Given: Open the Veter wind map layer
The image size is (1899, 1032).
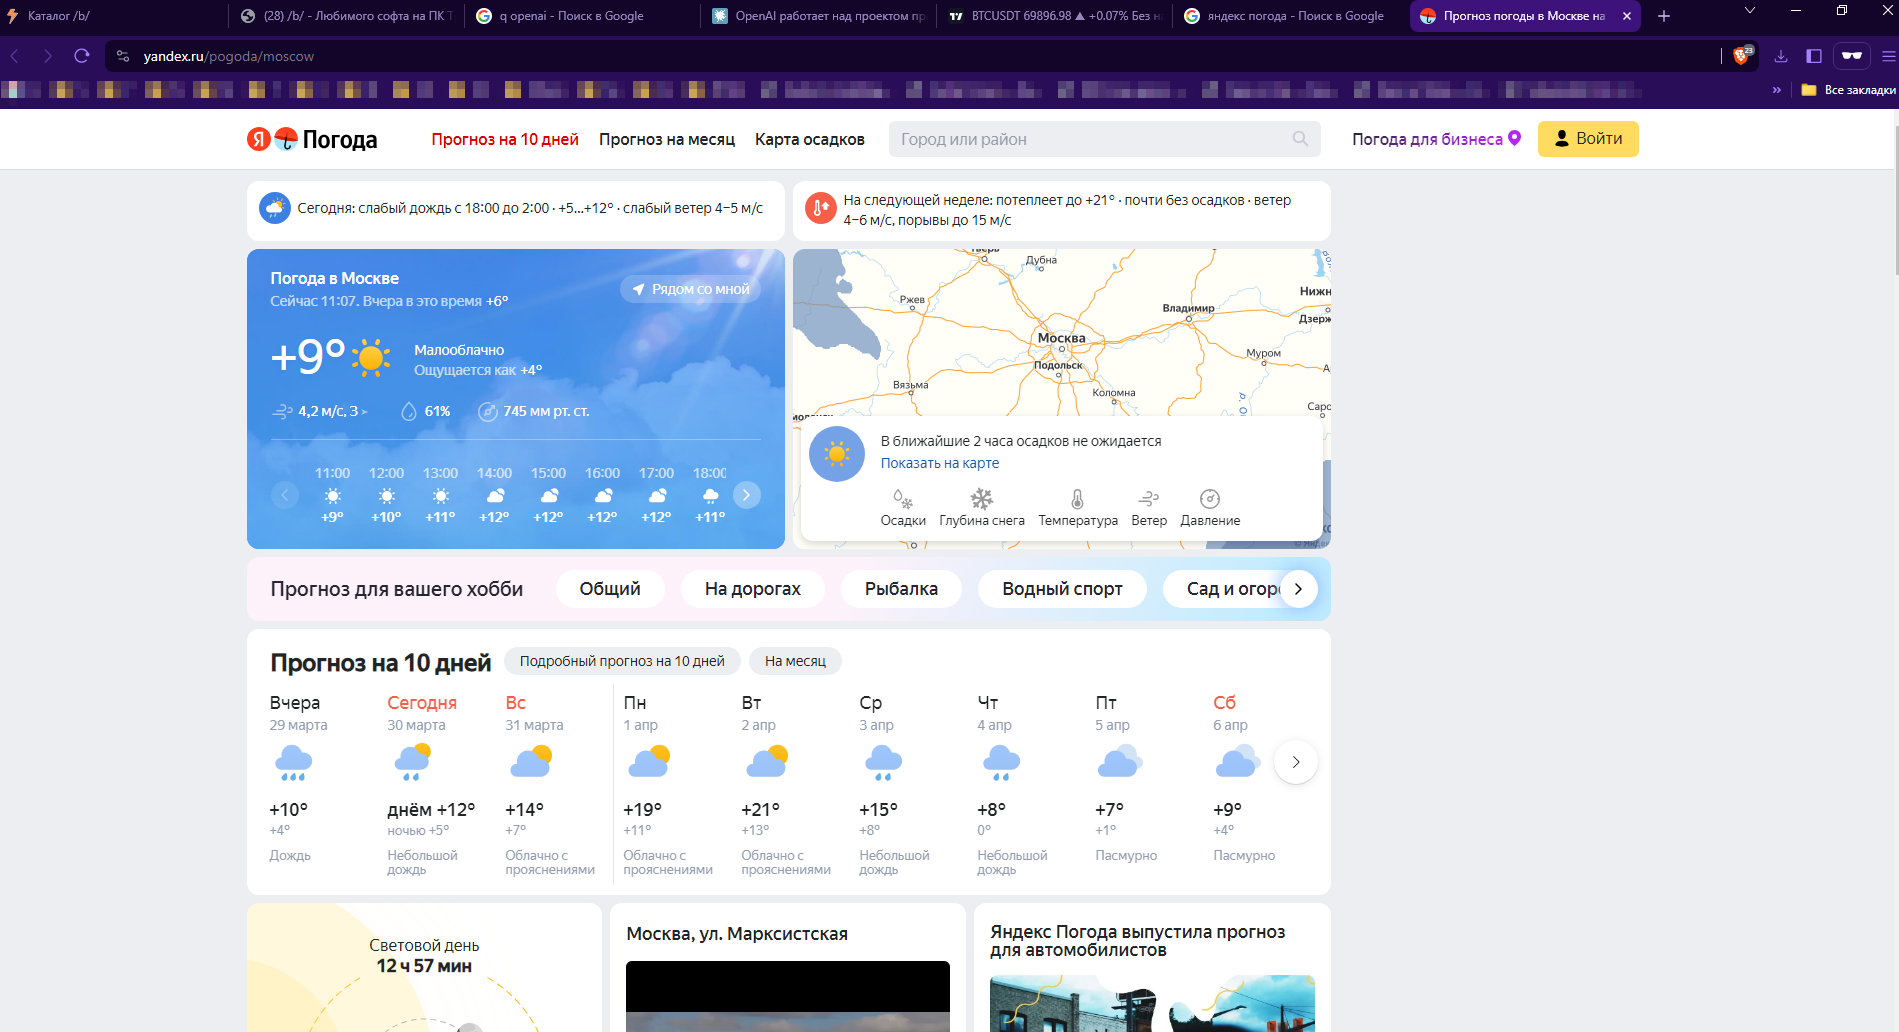Looking at the screenshot, I should click(1149, 507).
